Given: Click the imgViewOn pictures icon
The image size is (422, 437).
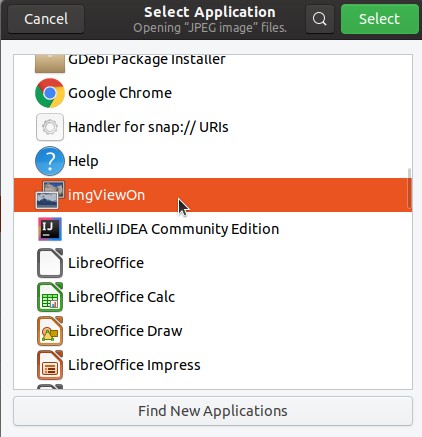Looking at the screenshot, I should pyautogui.click(x=50, y=195).
